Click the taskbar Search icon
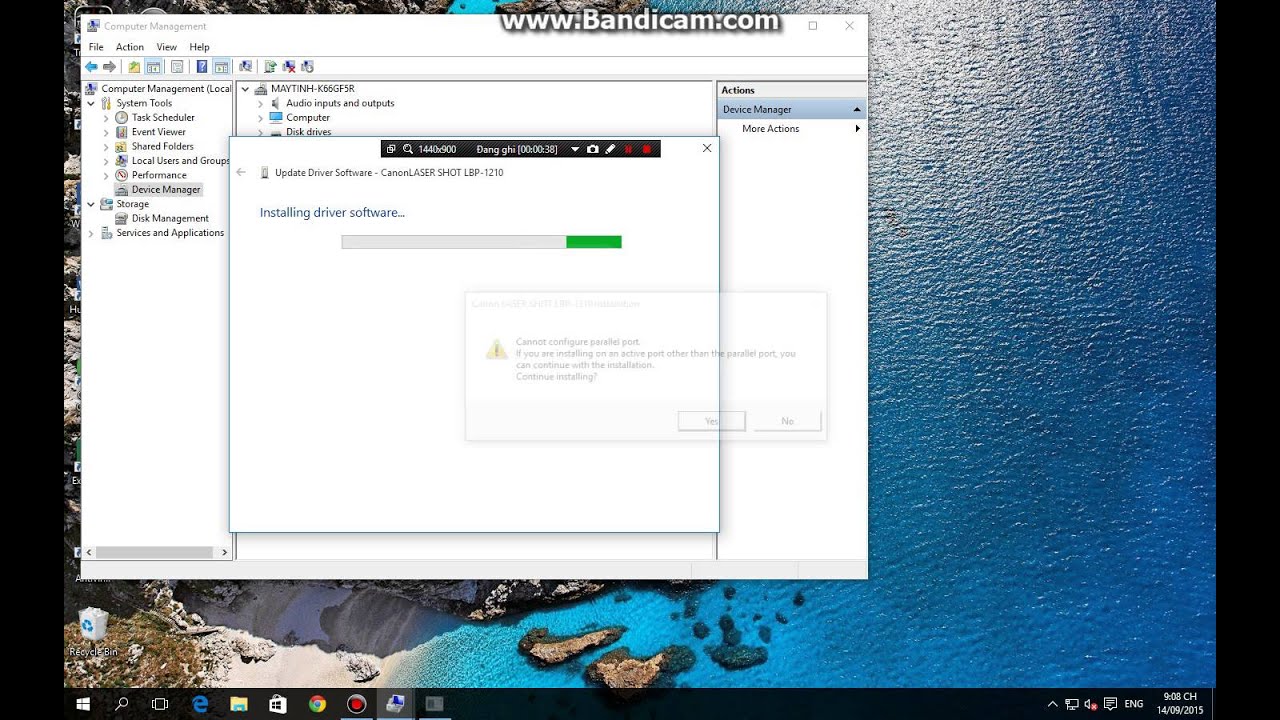Screen dimensions: 1280x720 tap(122, 704)
